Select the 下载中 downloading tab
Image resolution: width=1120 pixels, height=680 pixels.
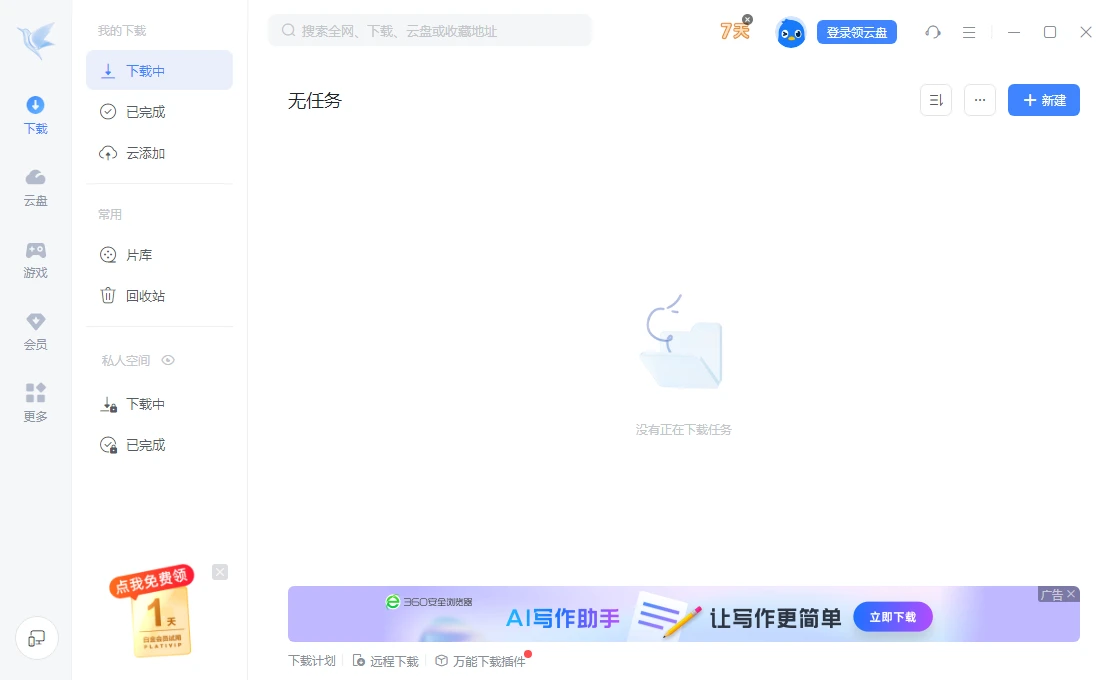click(x=145, y=70)
